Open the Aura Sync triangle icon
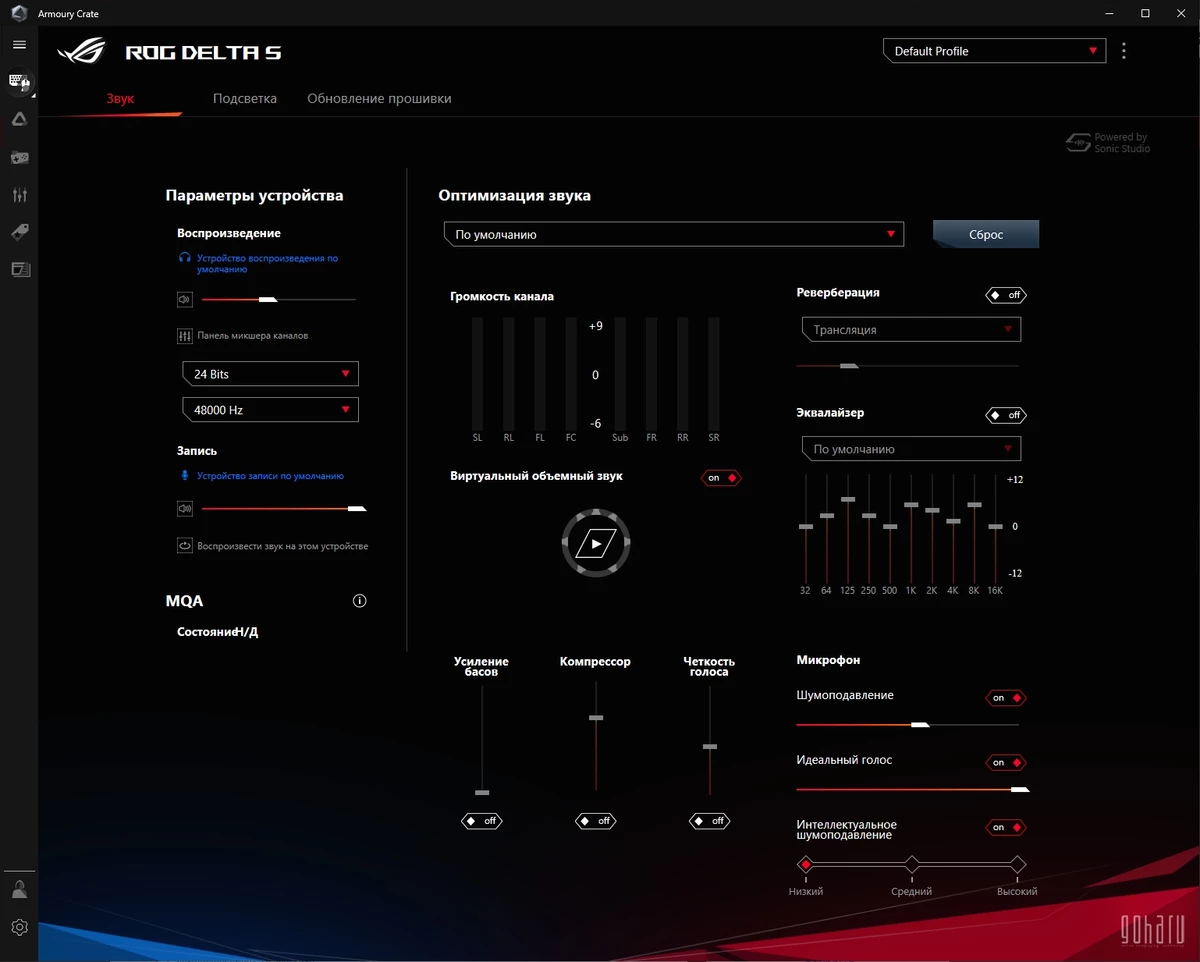1200x962 pixels. click(x=19, y=119)
